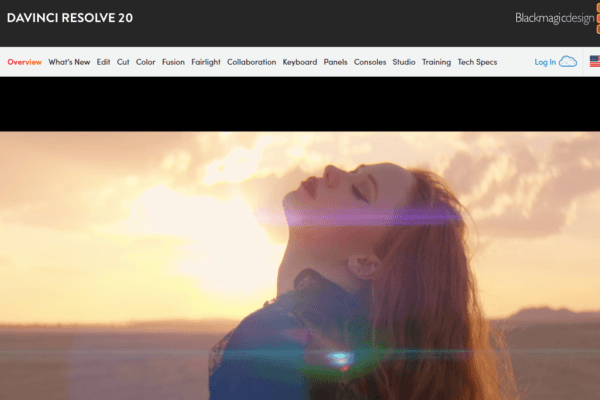Open the Overview tab
The image size is (600, 400).
tap(24, 62)
